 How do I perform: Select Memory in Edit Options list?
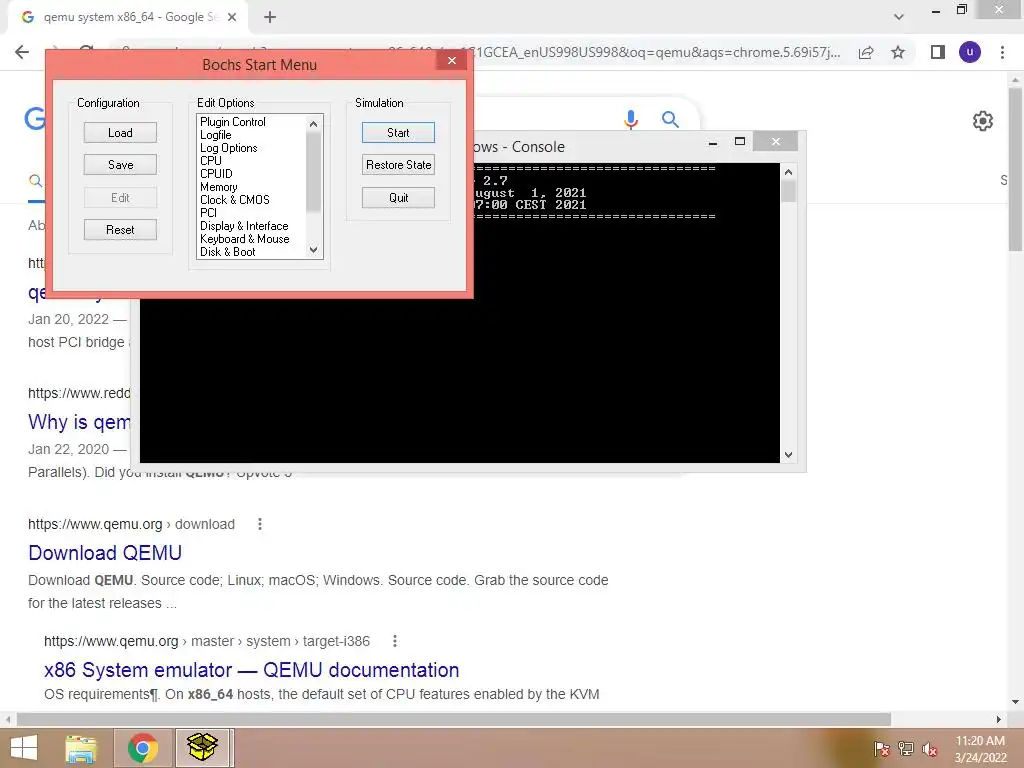click(x=218, y=187)
